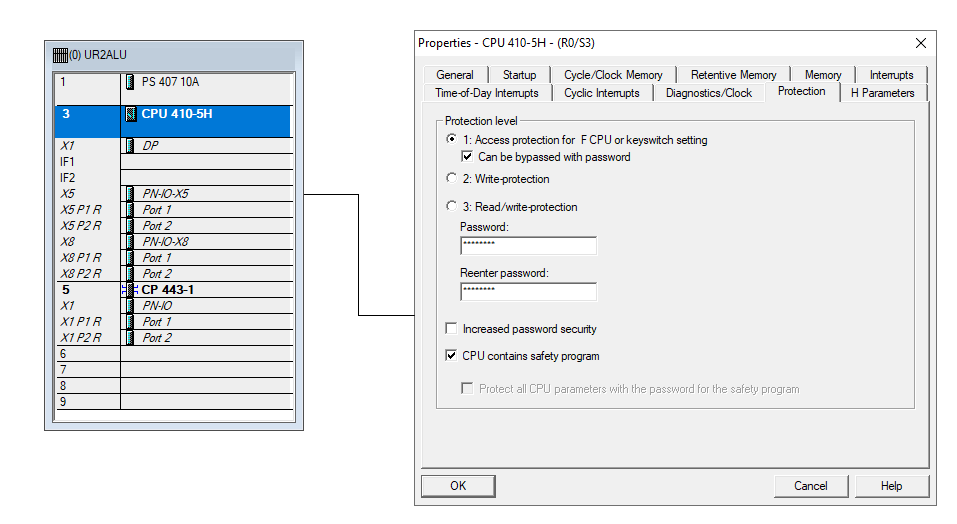Select 2: Write-protection radio button

[451, 178]
